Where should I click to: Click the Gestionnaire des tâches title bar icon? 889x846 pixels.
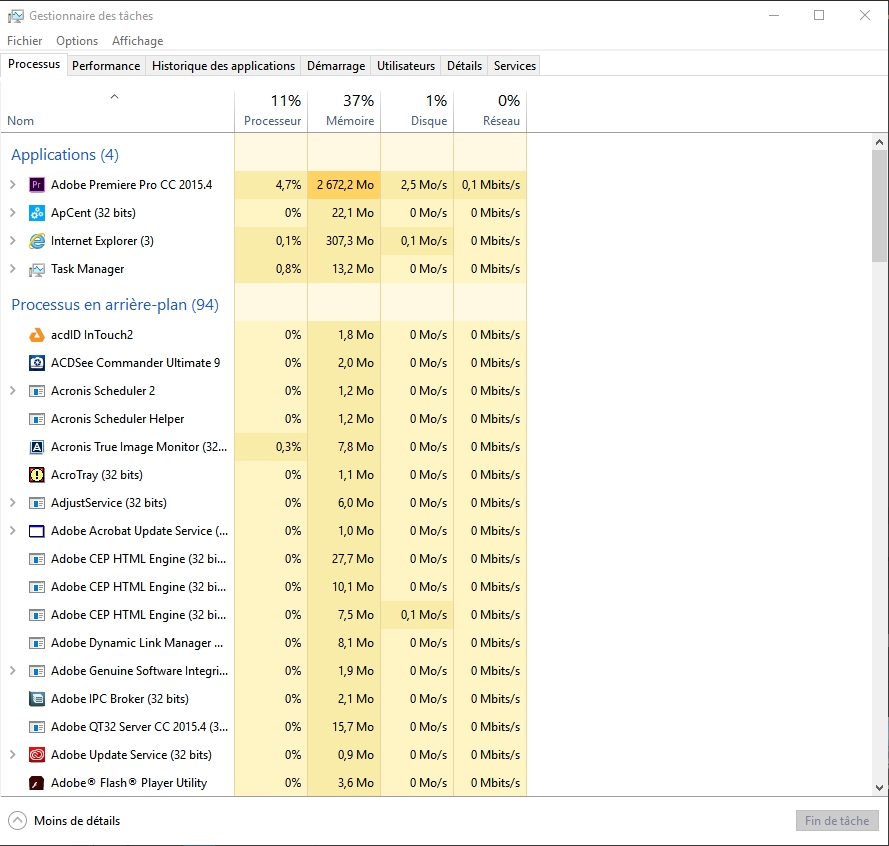point(16,16)
